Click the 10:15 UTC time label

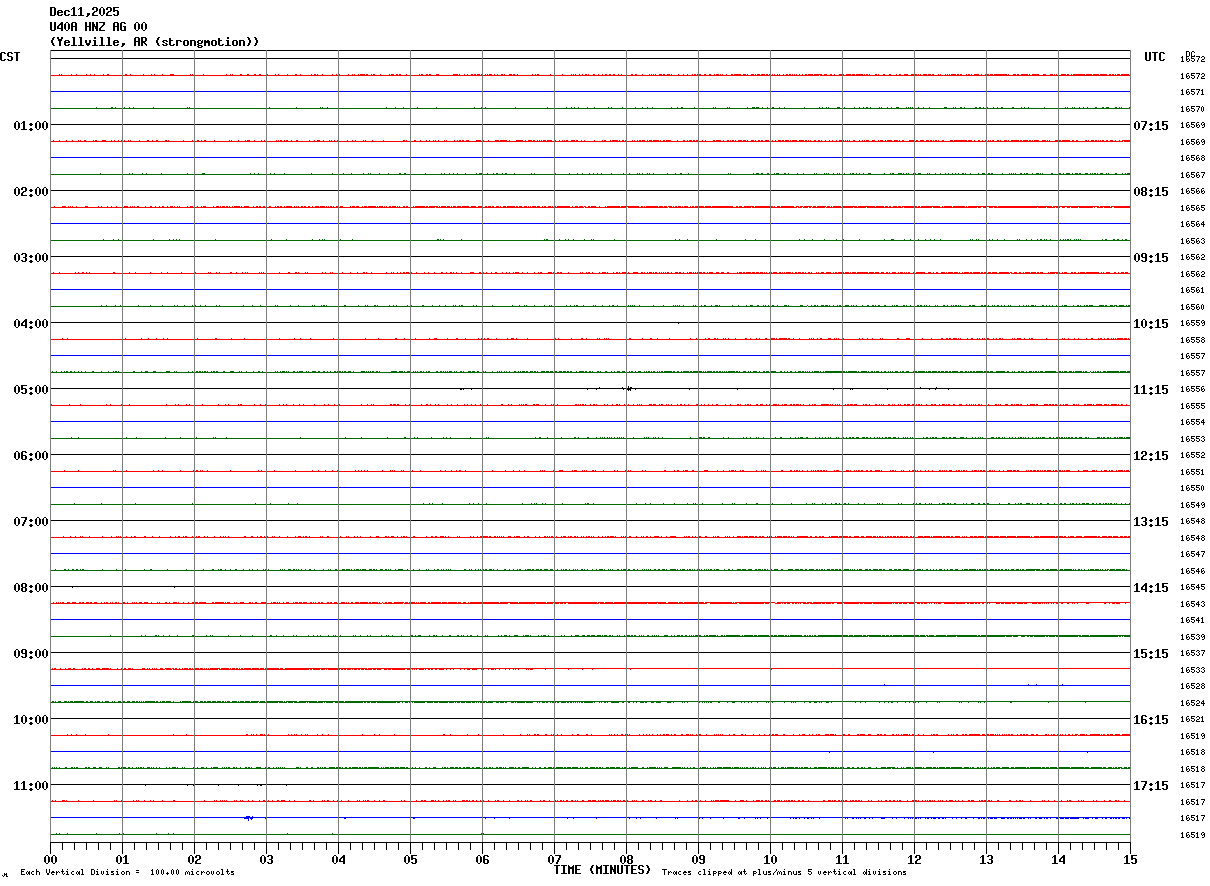[1151, 324]
